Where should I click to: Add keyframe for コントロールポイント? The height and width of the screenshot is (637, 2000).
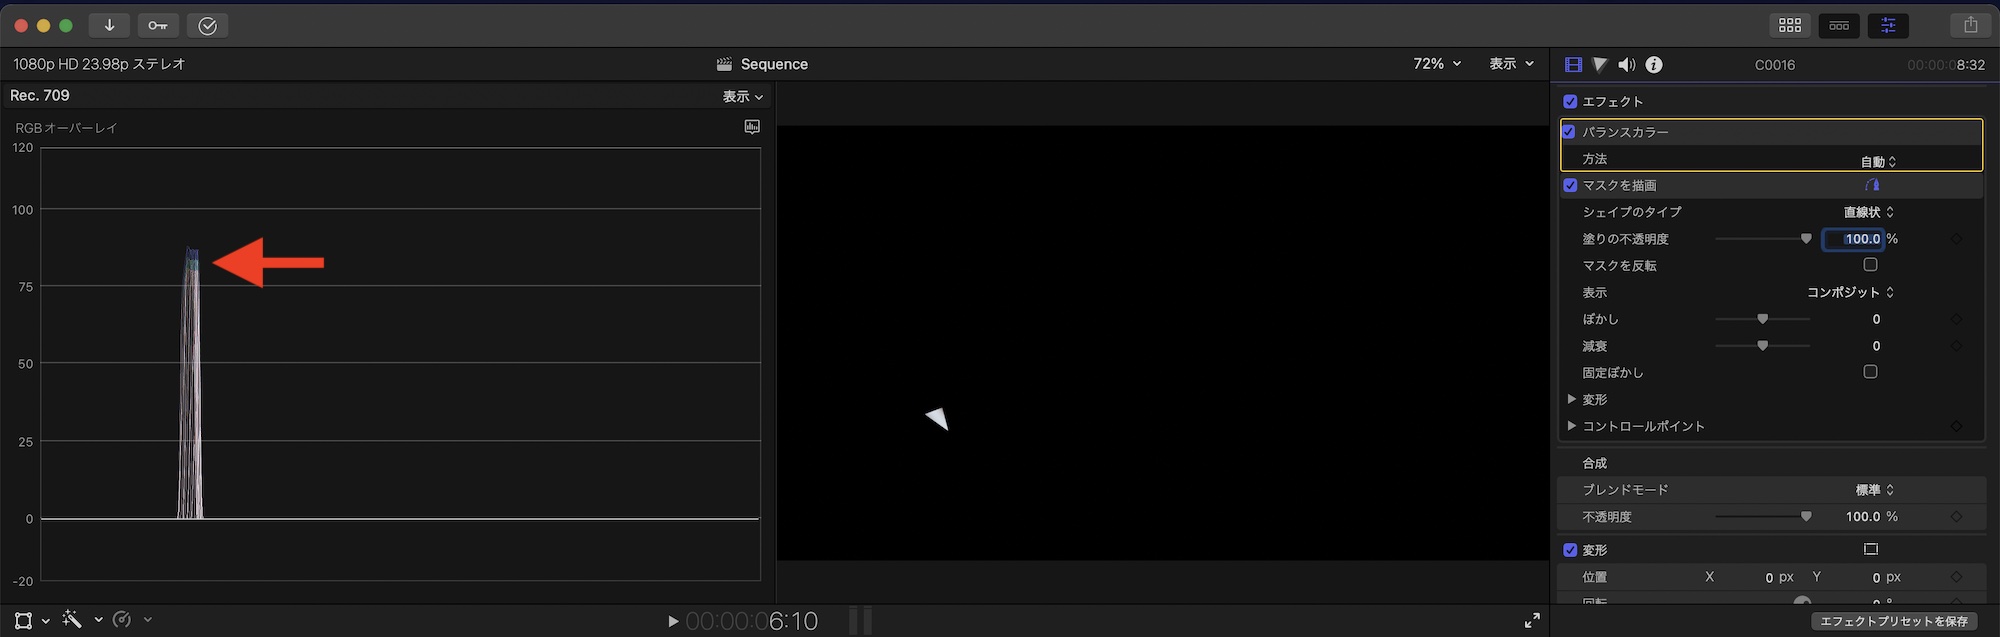[1956, 426]
